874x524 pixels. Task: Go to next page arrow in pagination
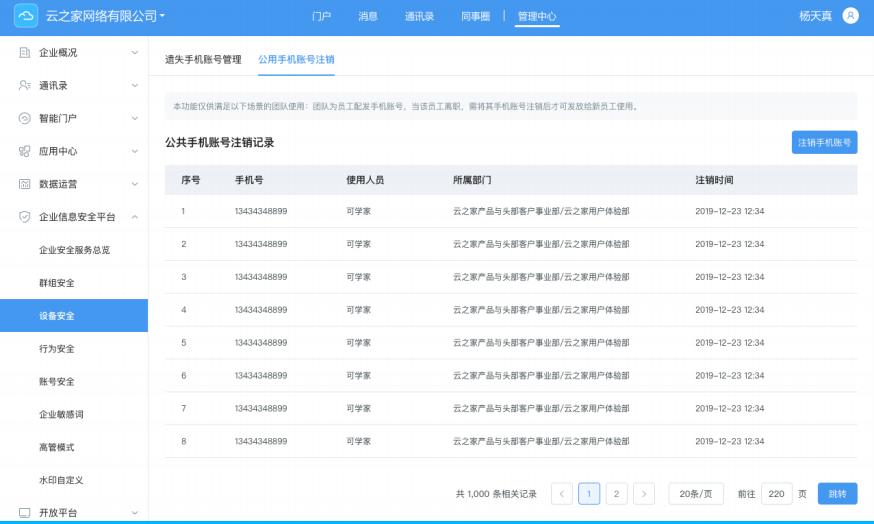click(x=644, y=494)
